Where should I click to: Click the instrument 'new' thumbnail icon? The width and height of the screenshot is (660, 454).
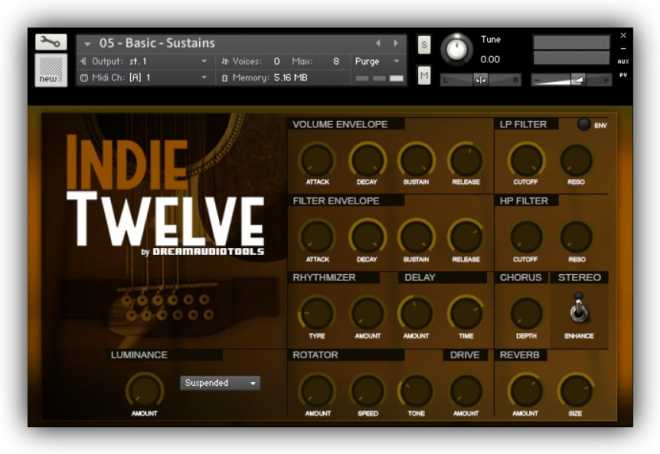(51, 70)
